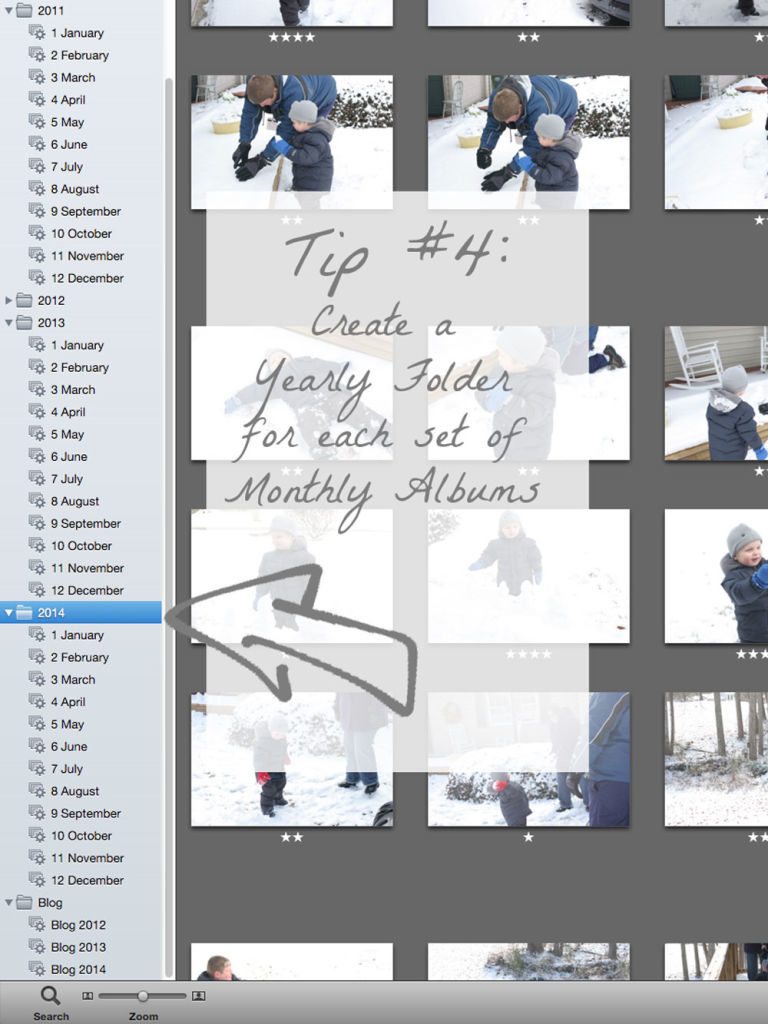This screenshot has height=1024, width=768.
Task: Collapse the 2013 folder disclosure triangle
Action: coord(8,323)
